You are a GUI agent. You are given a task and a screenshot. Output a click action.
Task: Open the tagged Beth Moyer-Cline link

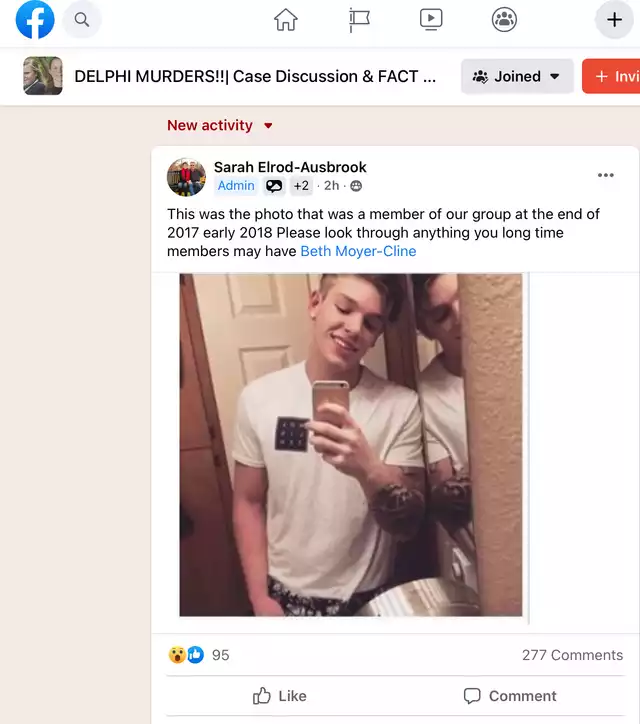click(x=358, y=251)
